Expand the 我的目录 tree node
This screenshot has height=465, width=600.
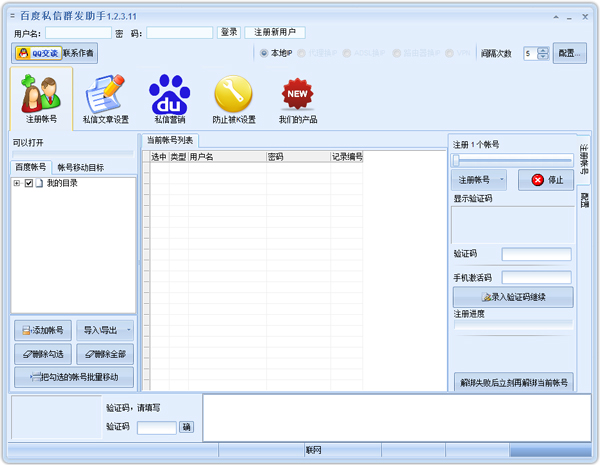[17, 183]
